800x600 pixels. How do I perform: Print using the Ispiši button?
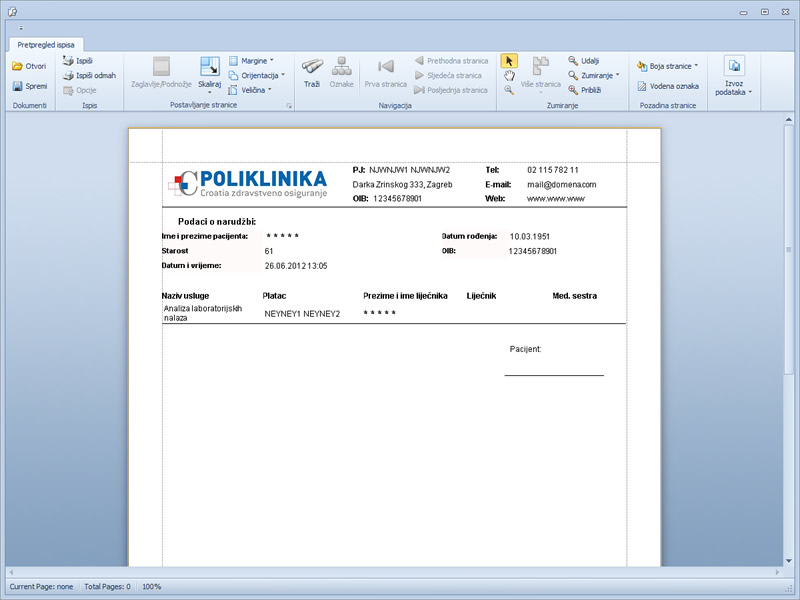[78, 61]
